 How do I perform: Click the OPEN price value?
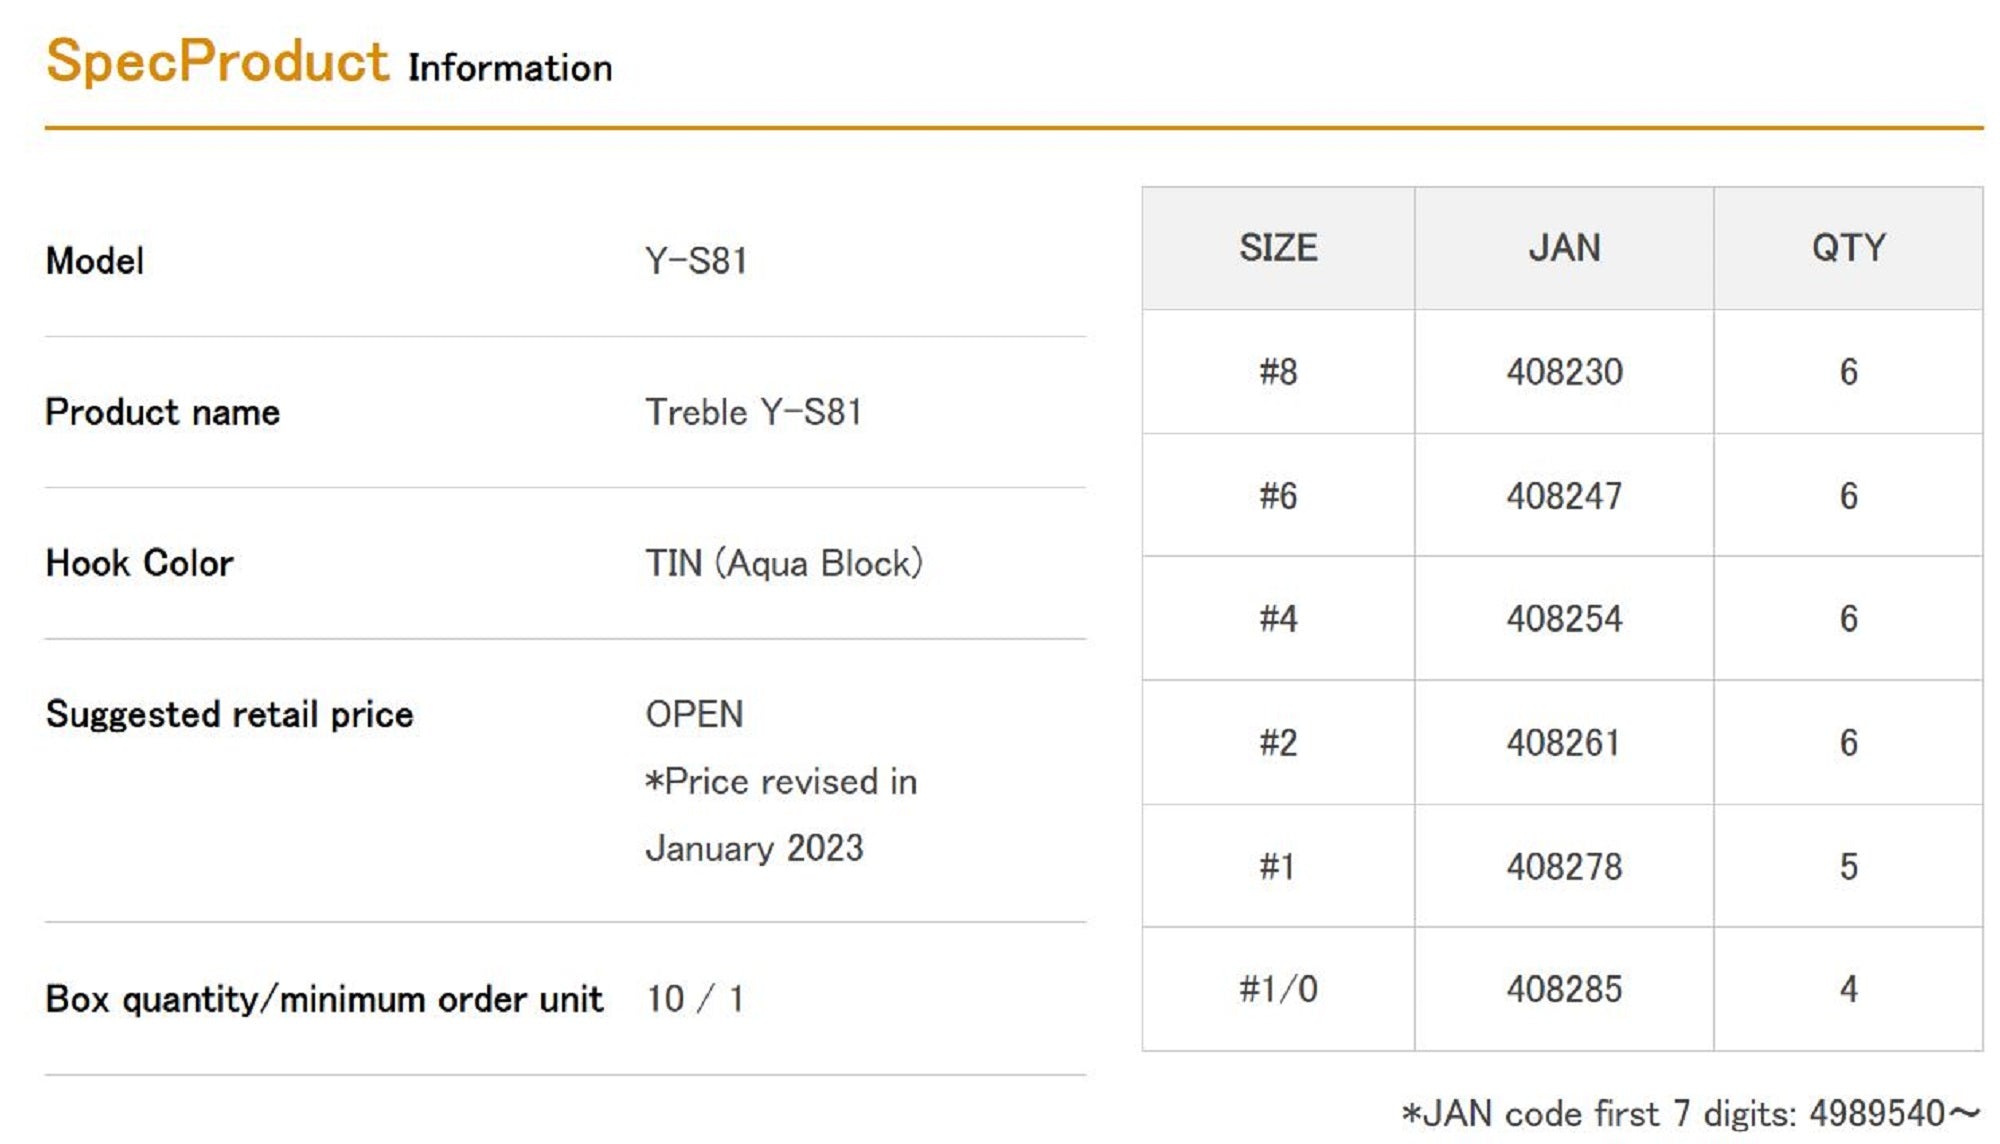coord(694,714)
